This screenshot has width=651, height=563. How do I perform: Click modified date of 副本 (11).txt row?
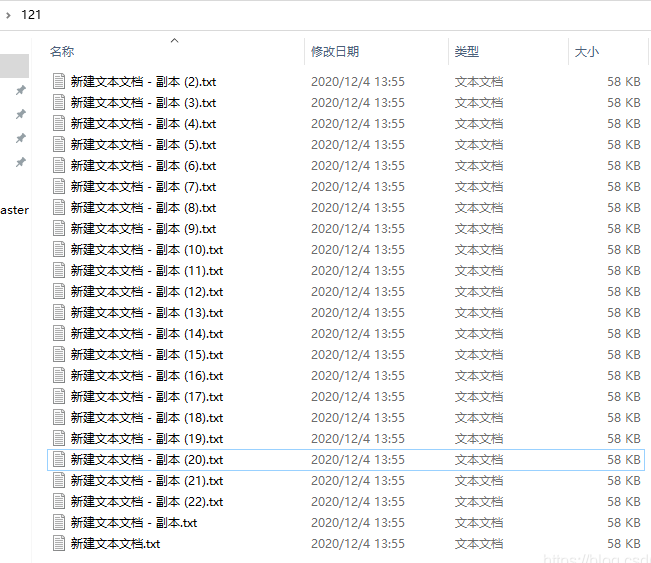[358, 271]
